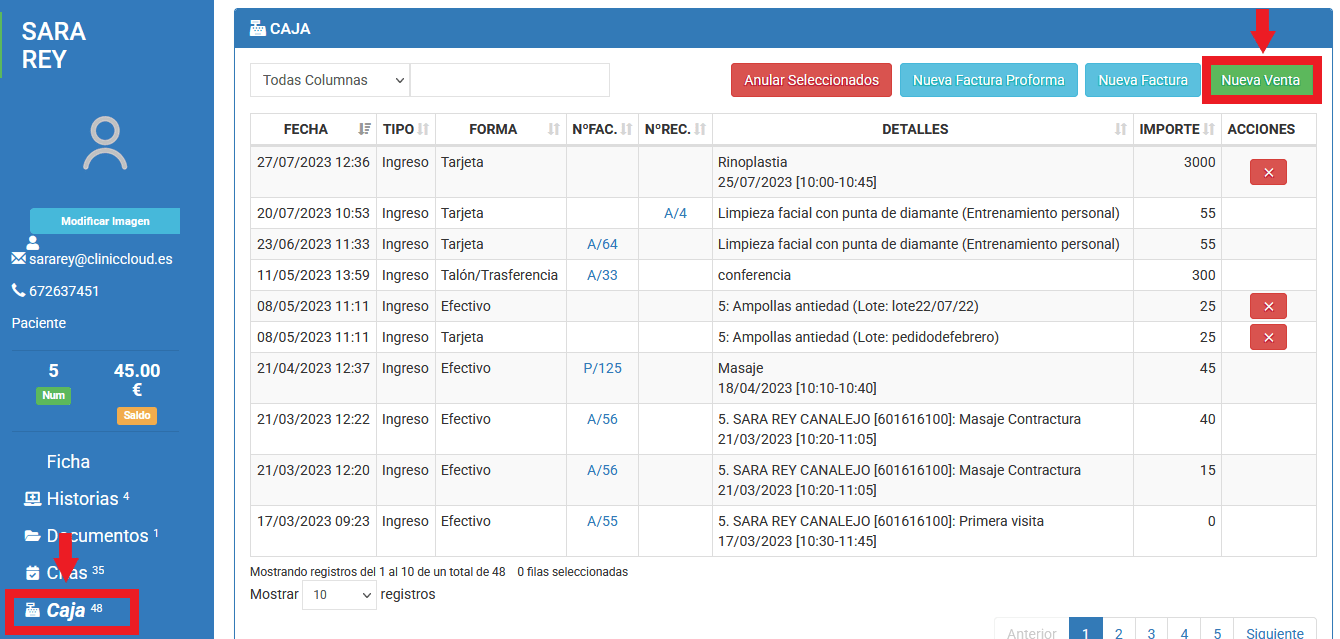Sort table by DETALLES column
Image resolution: width=1340 pixels, height=639 pixels.
[x=922, y=129]
